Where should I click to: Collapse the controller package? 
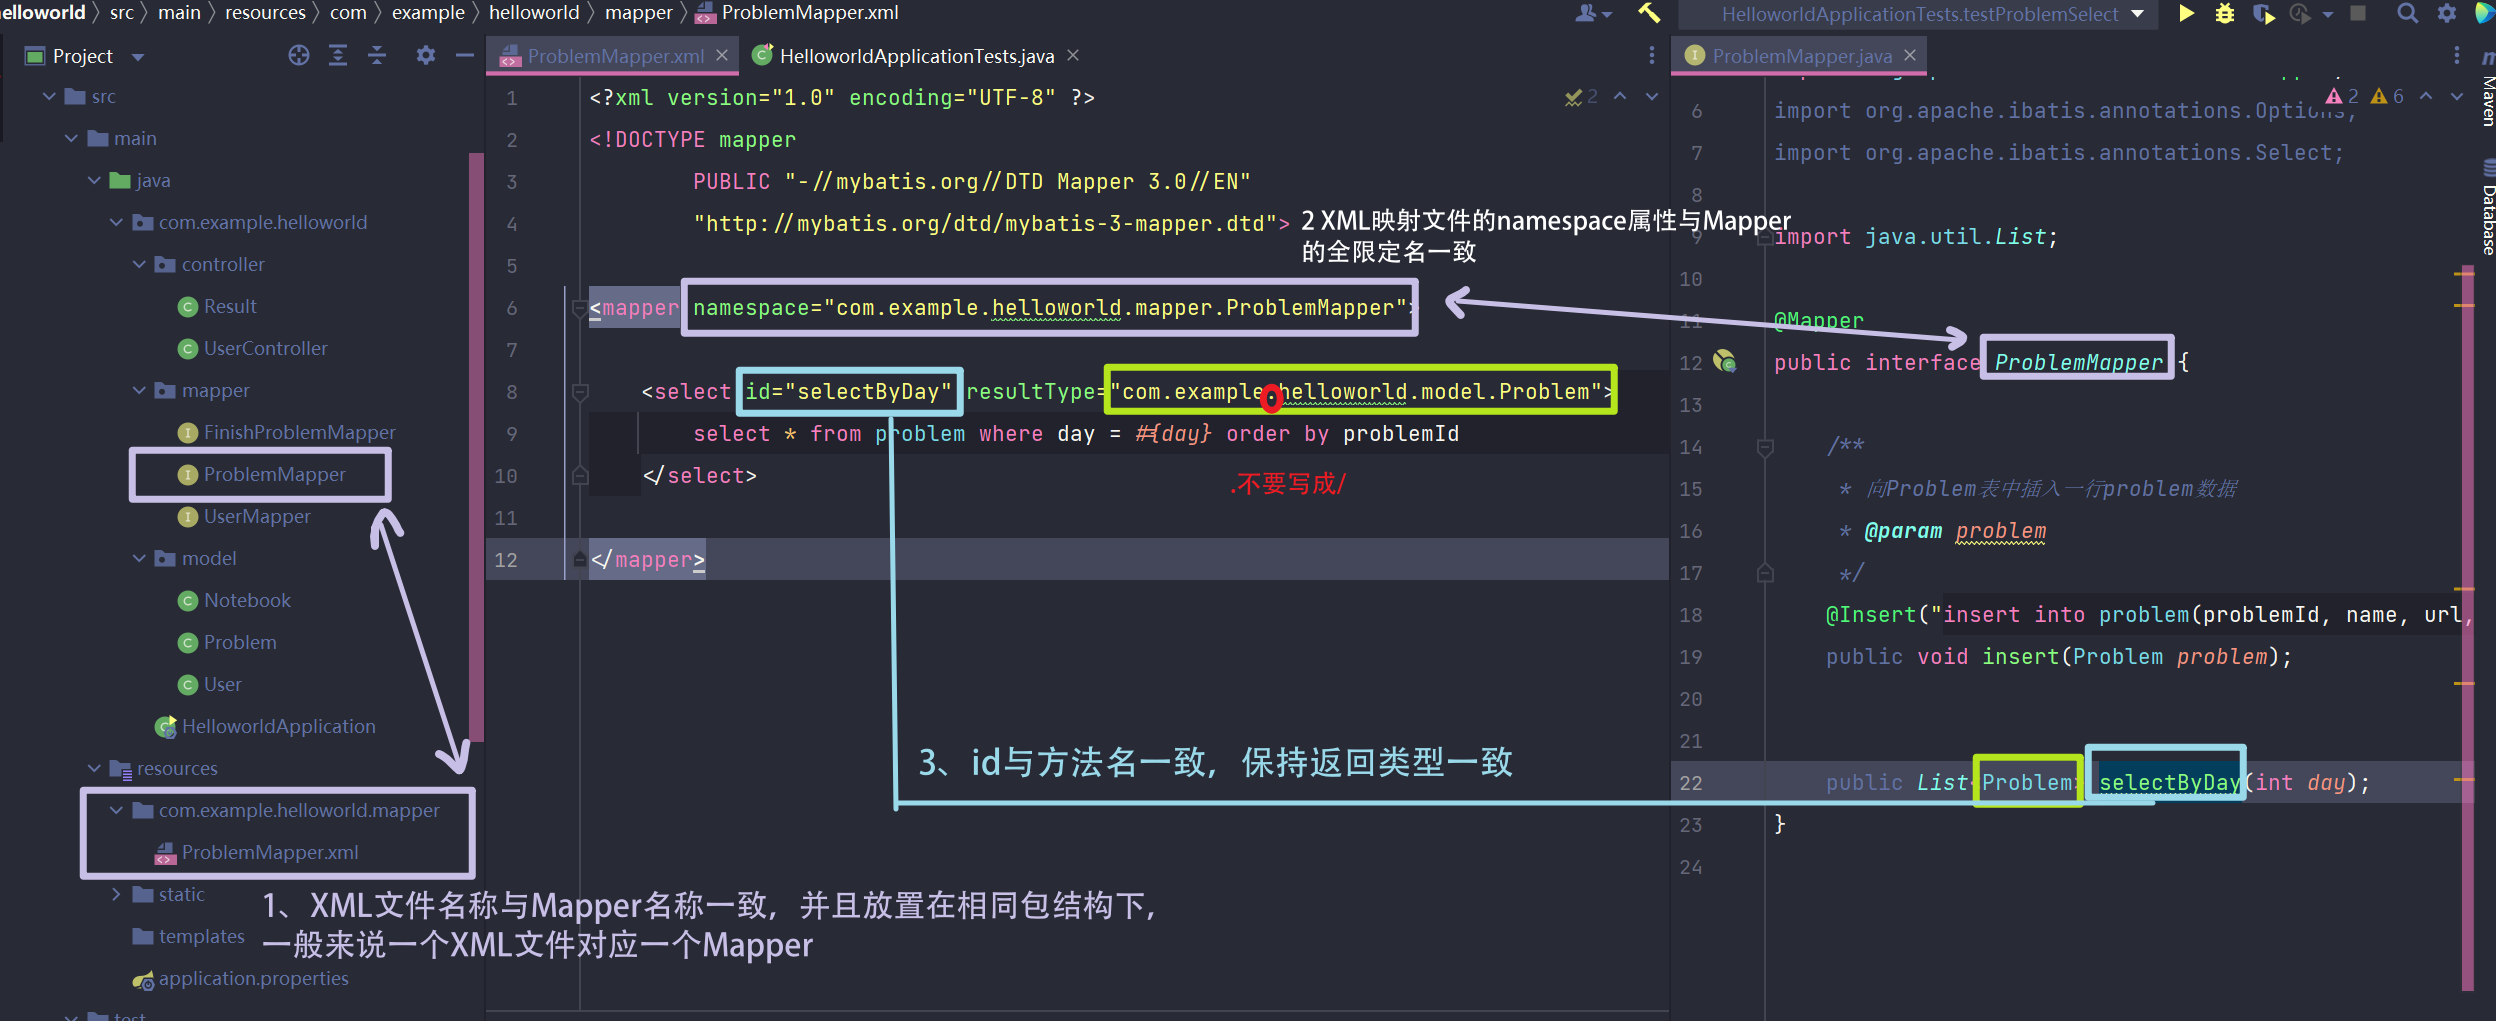click(139, 265)
